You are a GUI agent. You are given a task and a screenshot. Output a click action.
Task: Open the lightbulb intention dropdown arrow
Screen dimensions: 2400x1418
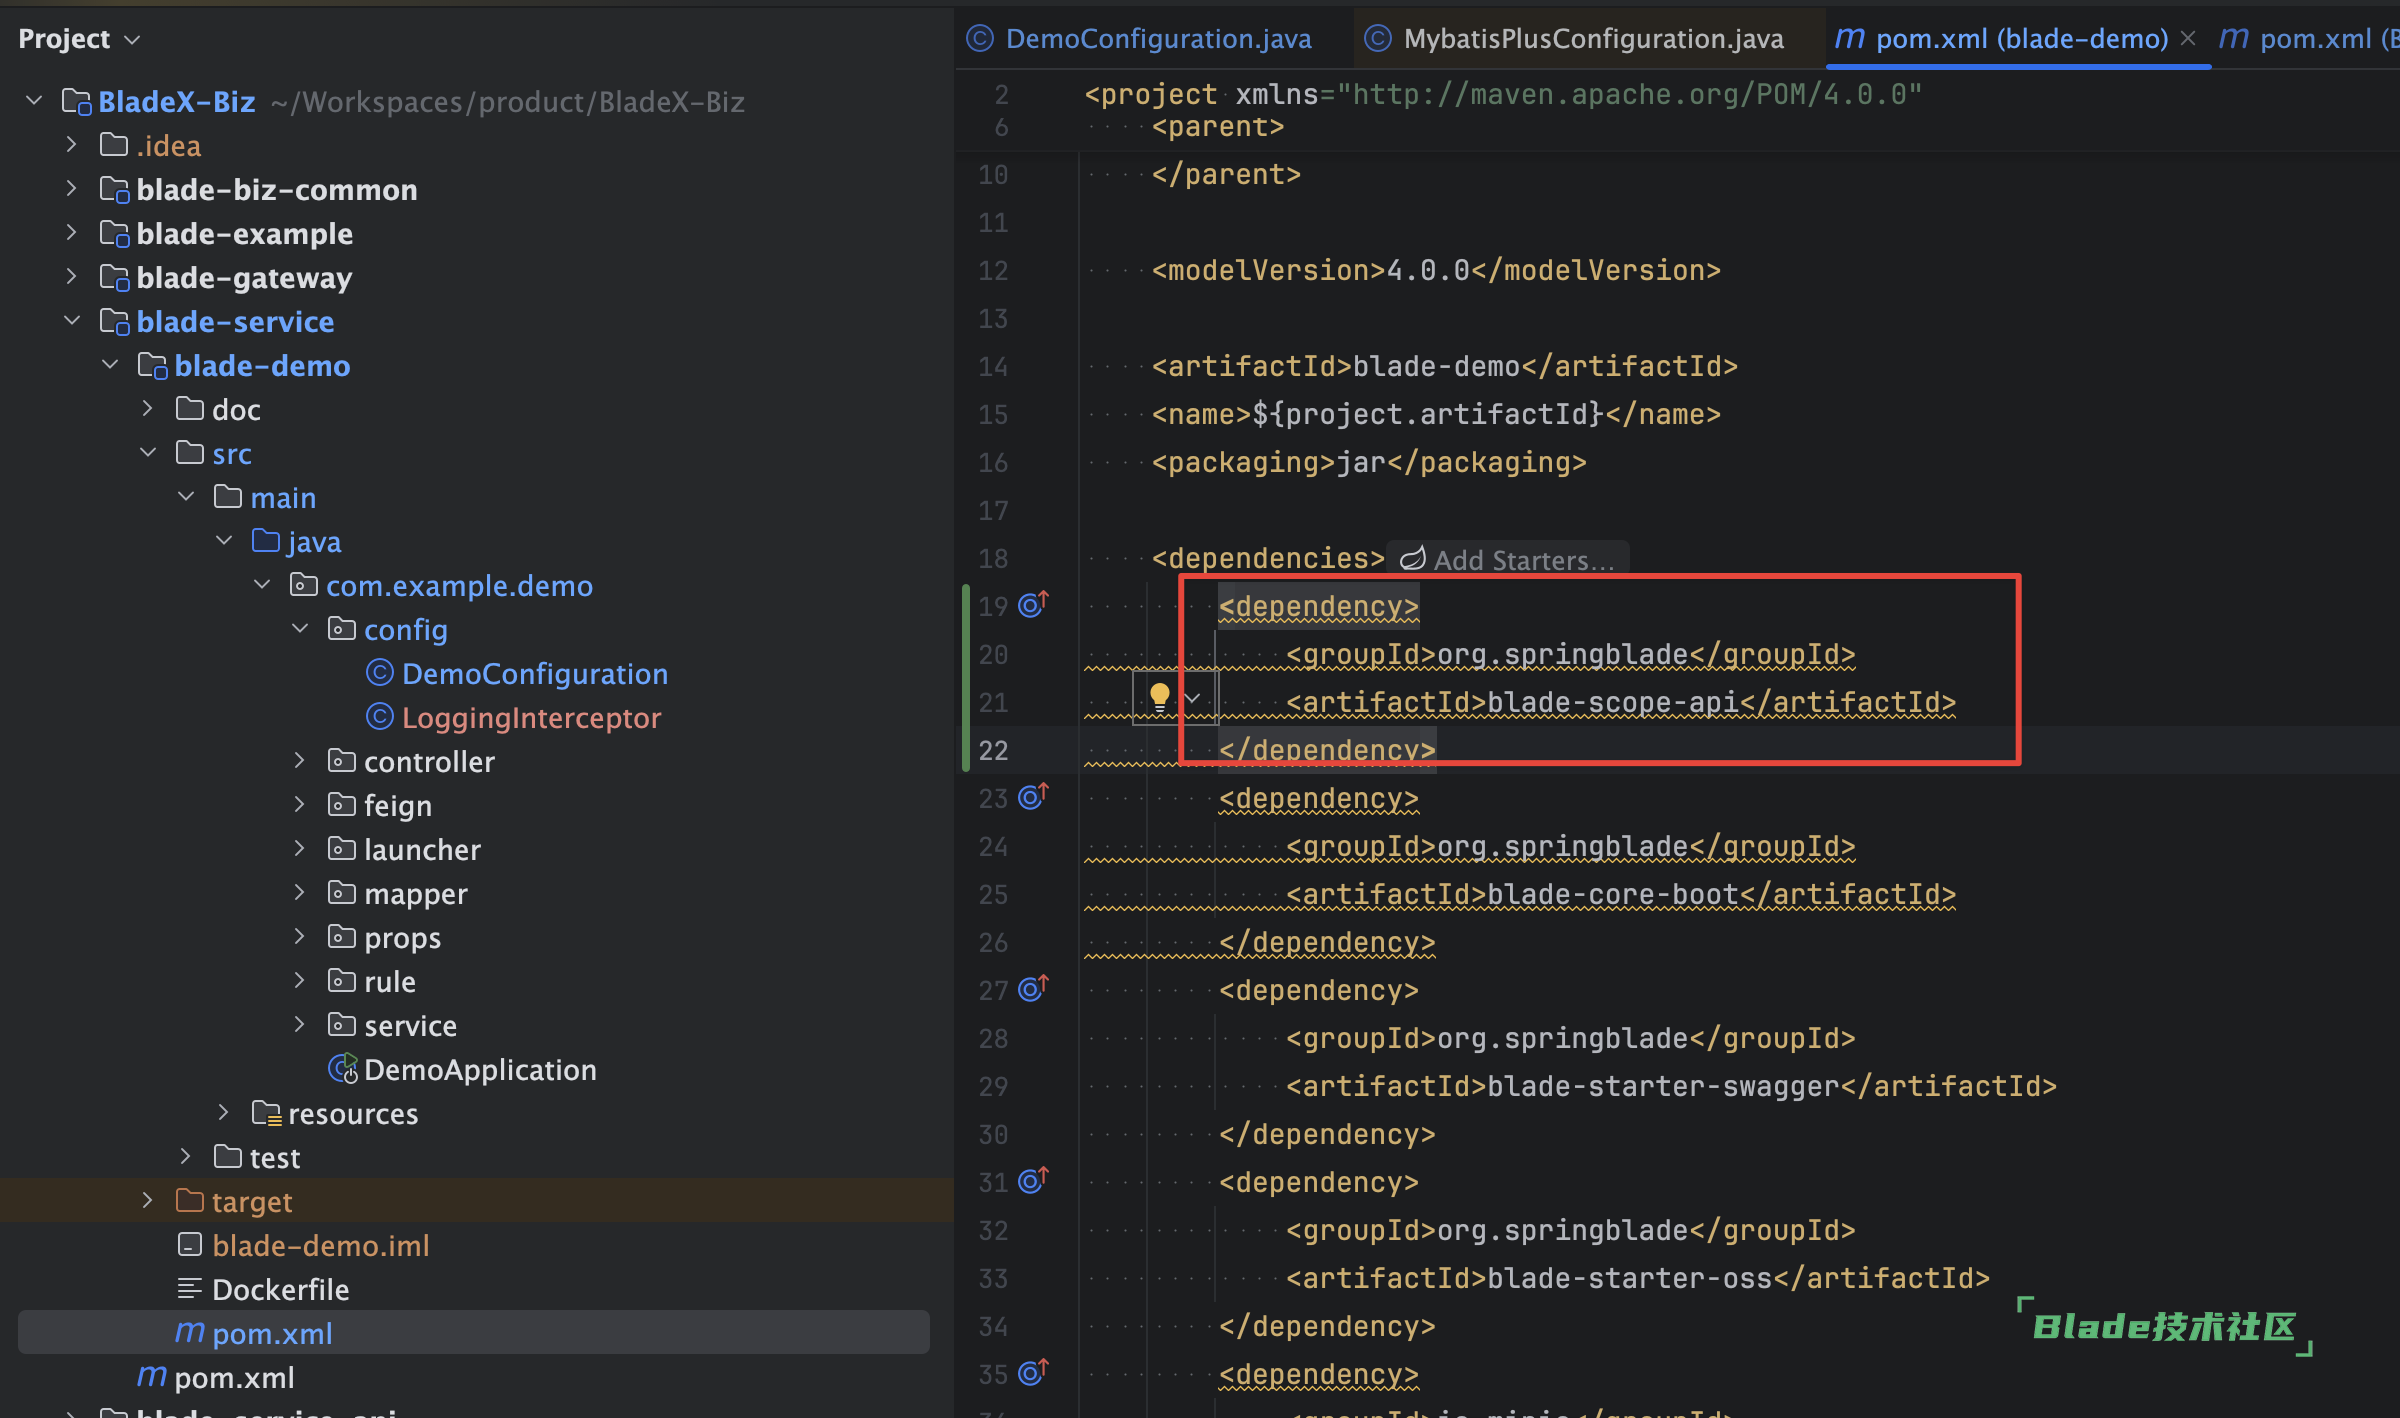tap(1192, 698)
